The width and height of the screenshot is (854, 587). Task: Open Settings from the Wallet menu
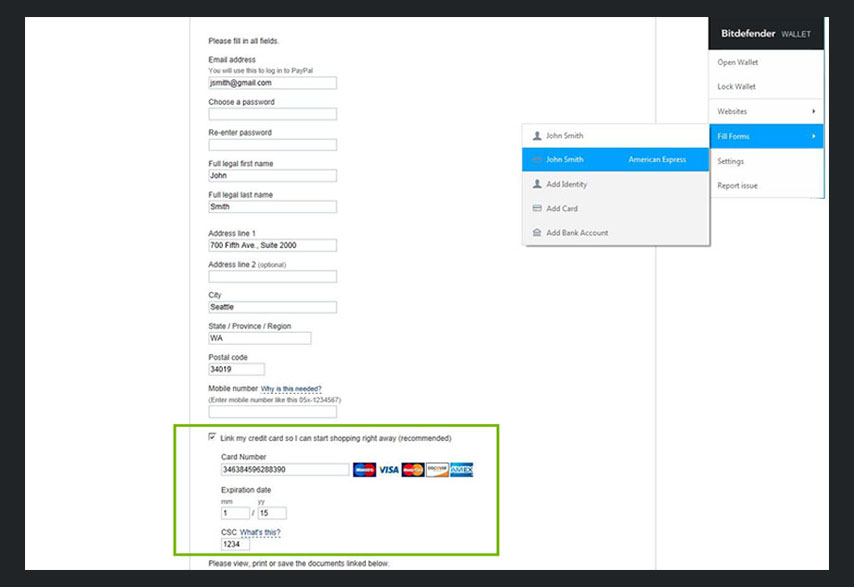point(766,161)
